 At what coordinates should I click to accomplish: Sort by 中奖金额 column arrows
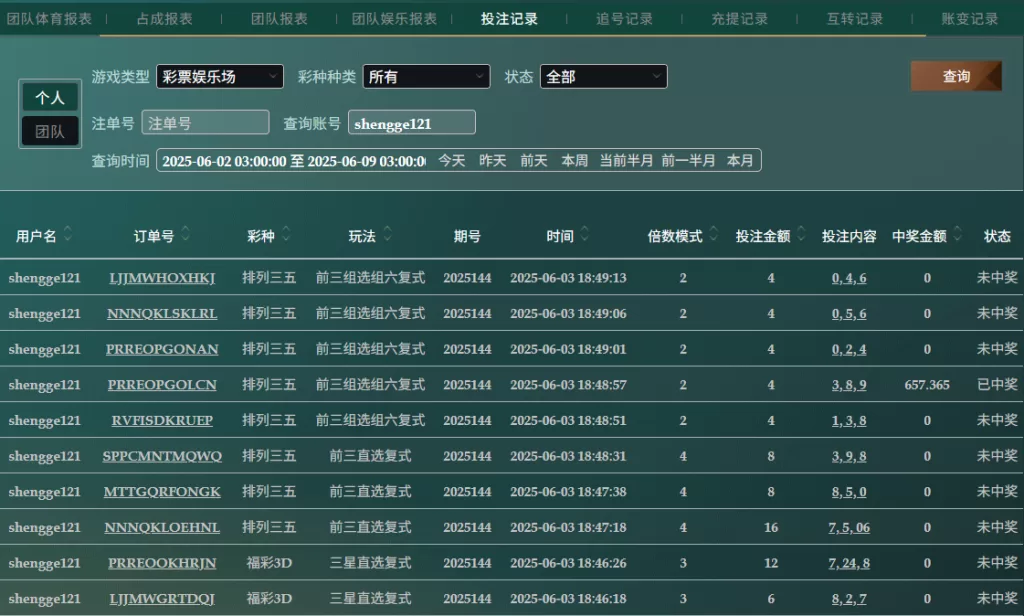click(958, 233)
